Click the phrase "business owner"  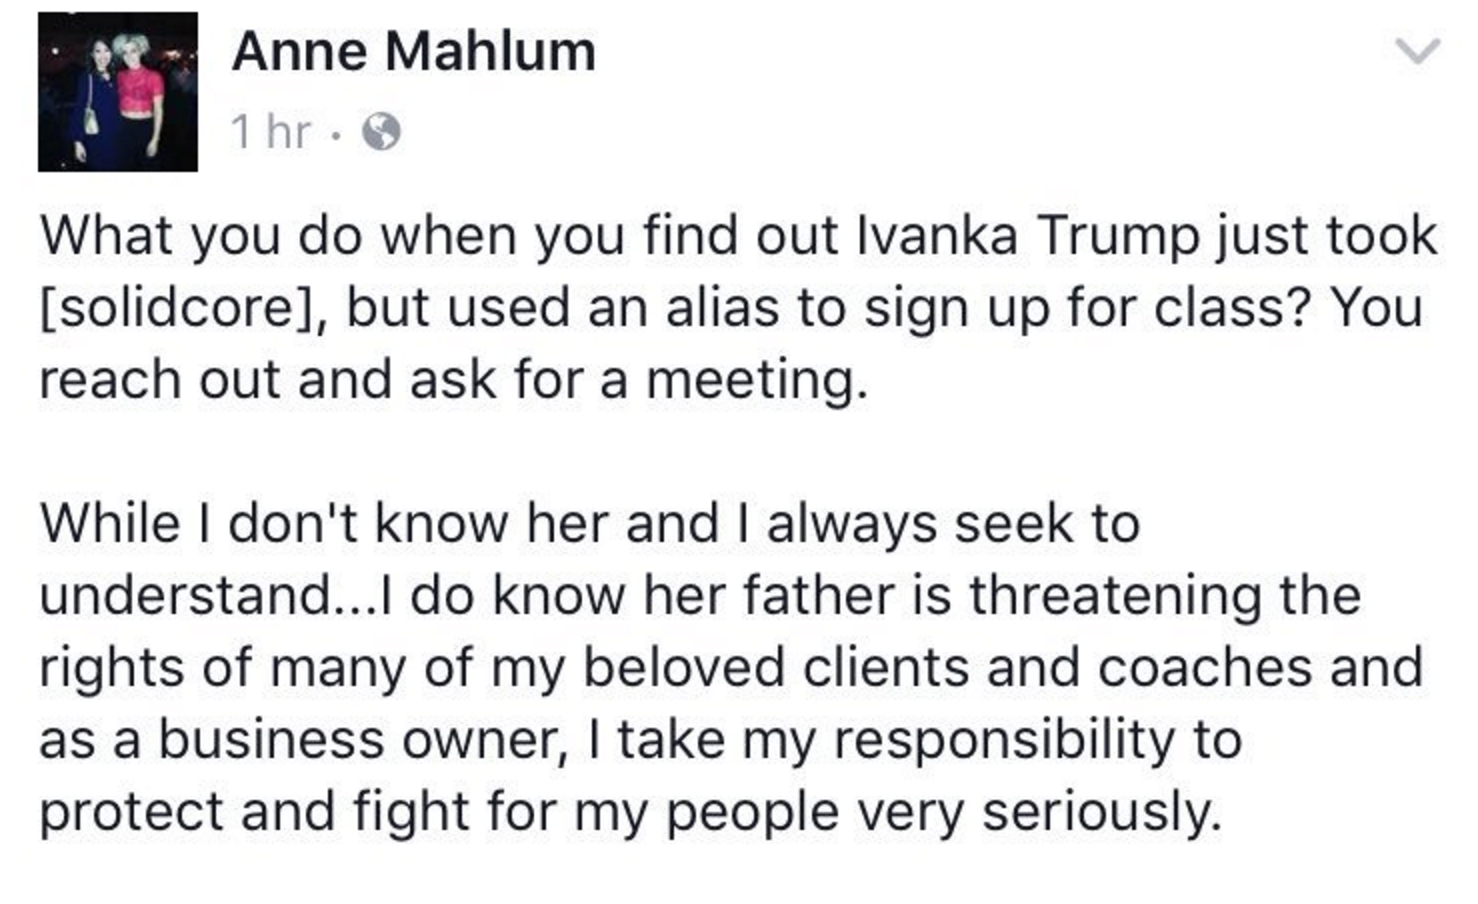356,740
